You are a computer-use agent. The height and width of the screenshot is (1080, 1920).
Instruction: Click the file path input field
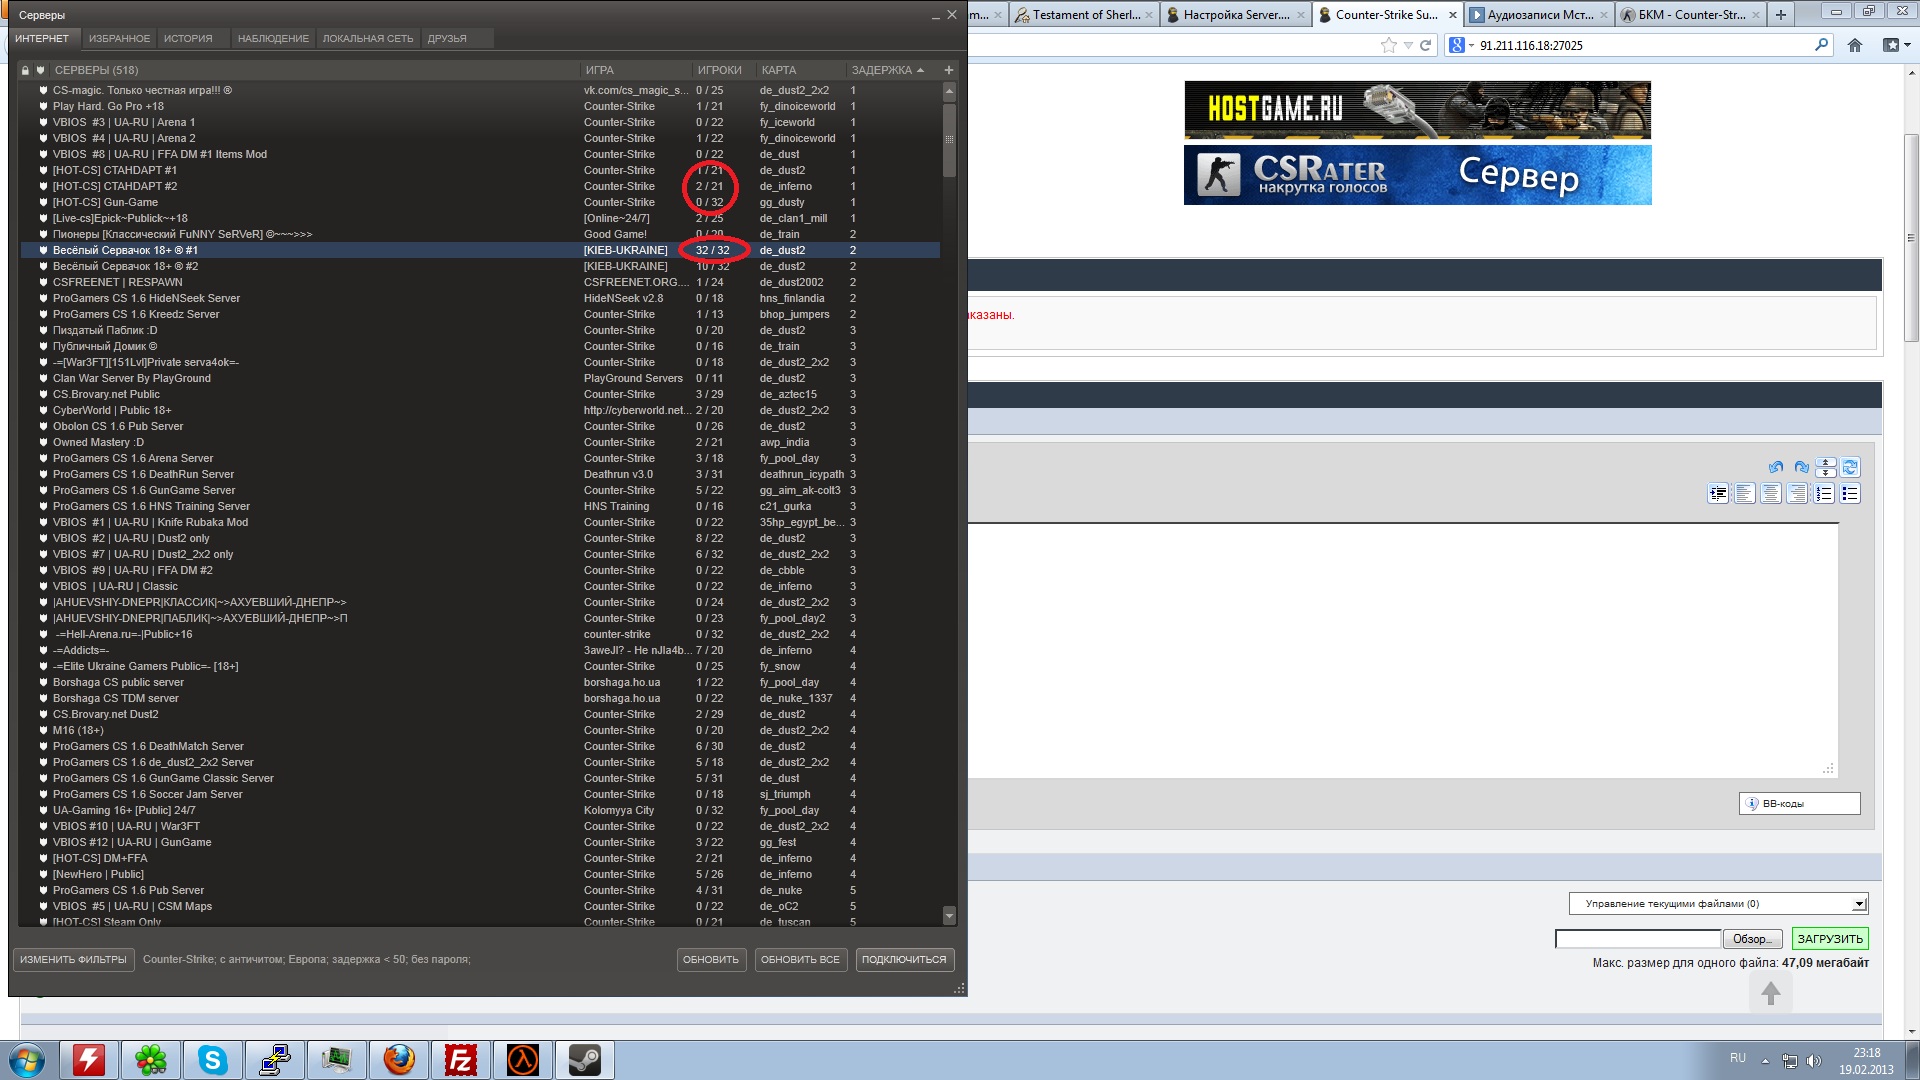(x=1637, y=939)
